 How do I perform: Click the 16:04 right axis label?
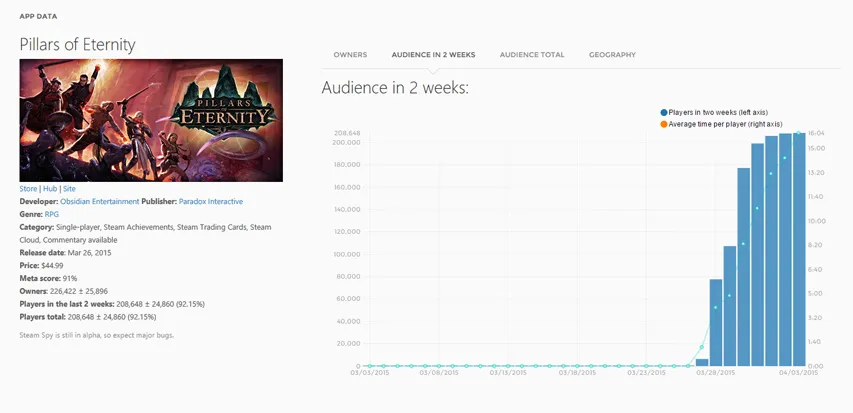click(x=817, y=133)
